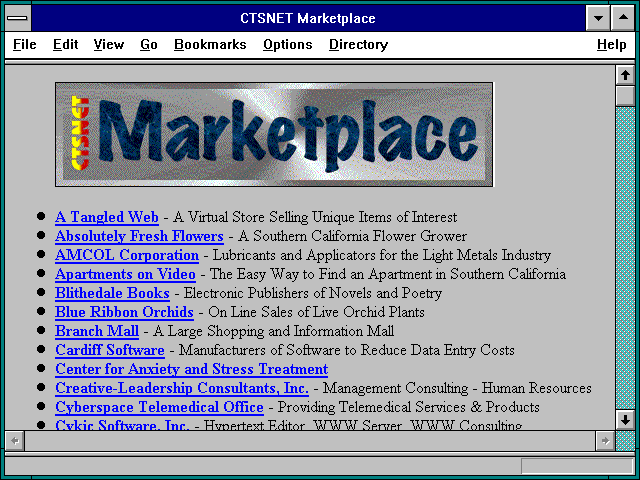
Task: Follow the Blue Ribbon Orchids link
Action: (x=124, y=312)
